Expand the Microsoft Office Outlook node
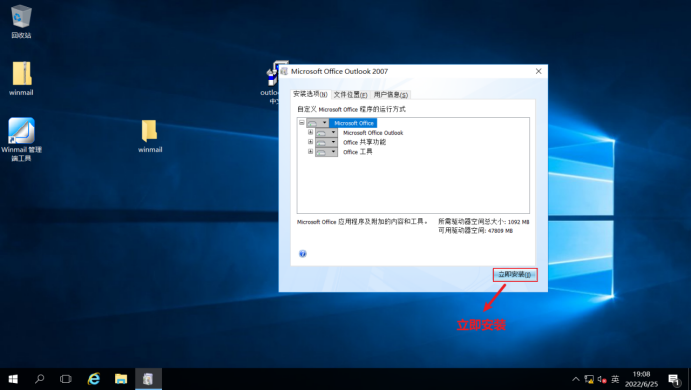The height and width of the screenshot is (390, 691). click(310, 132)
